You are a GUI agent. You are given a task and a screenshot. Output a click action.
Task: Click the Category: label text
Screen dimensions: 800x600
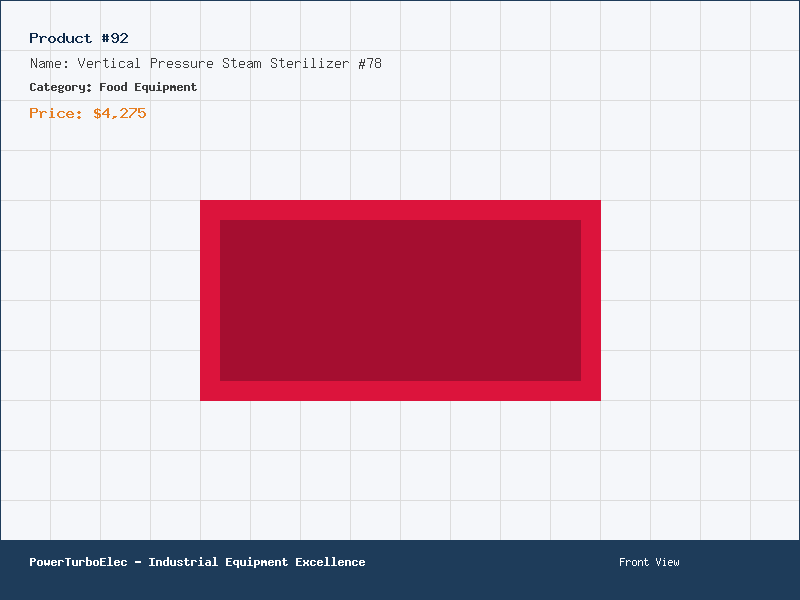point(61,87)
